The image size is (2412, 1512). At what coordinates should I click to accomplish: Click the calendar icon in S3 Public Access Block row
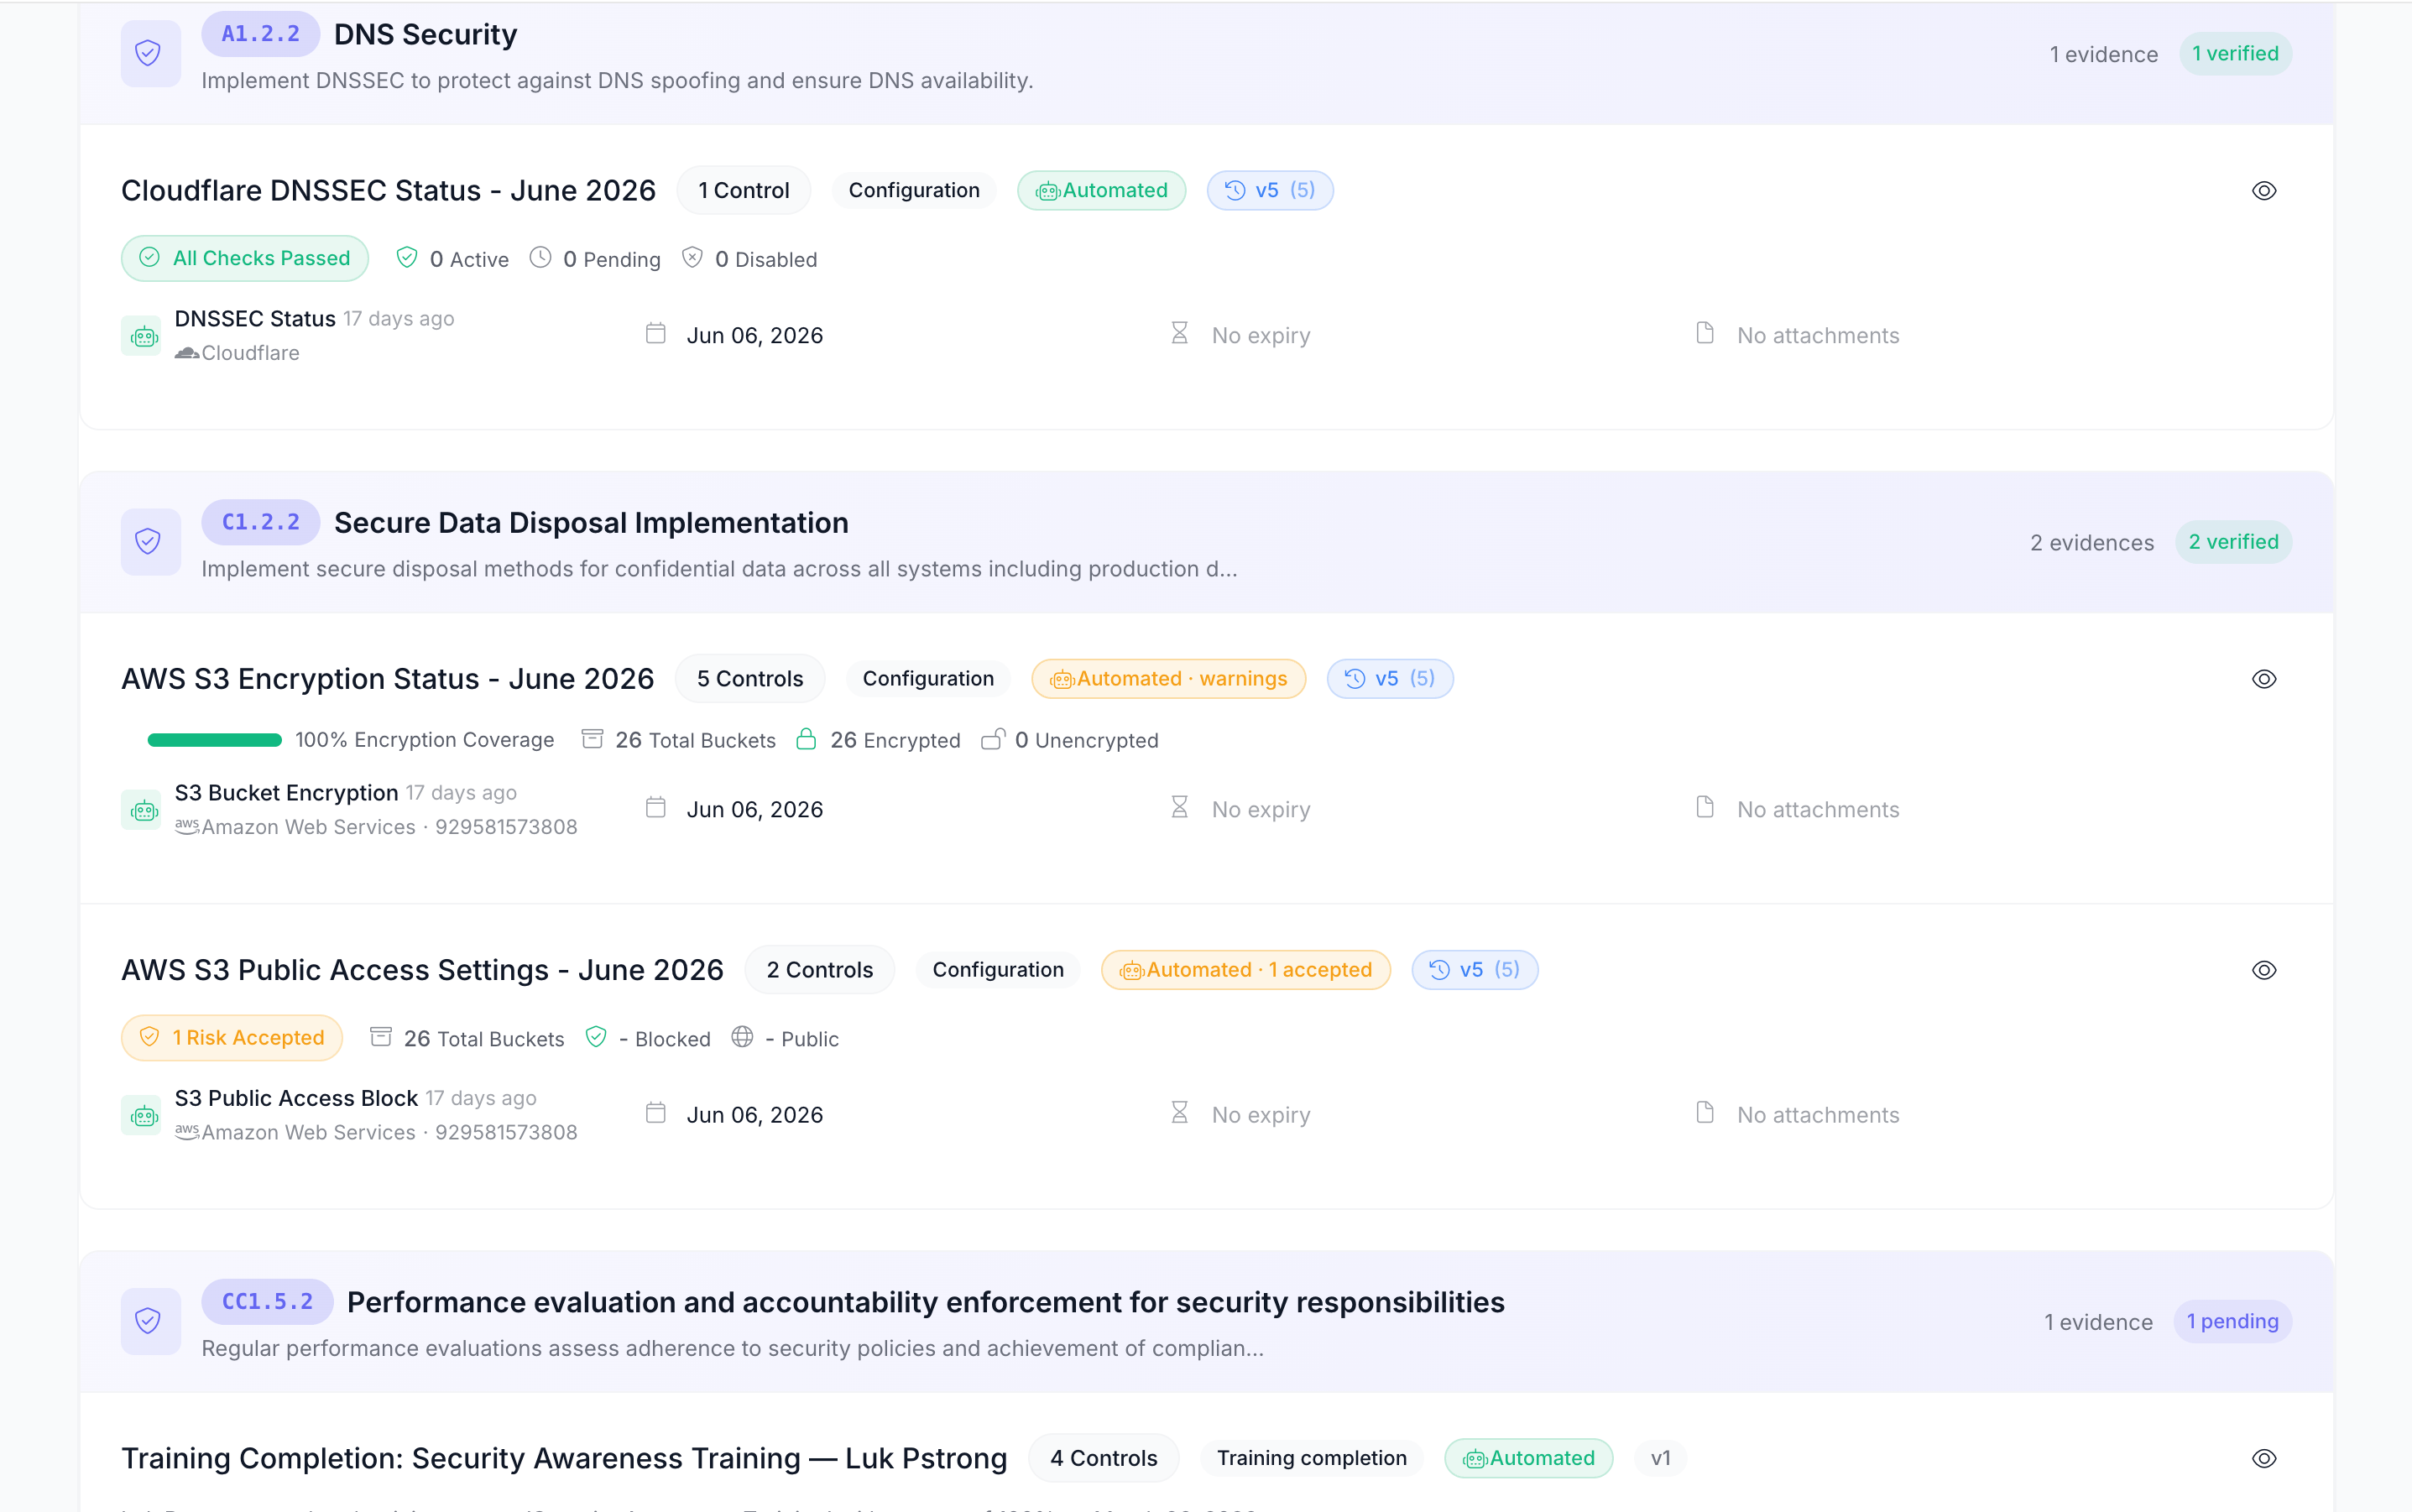point(656,1112)
